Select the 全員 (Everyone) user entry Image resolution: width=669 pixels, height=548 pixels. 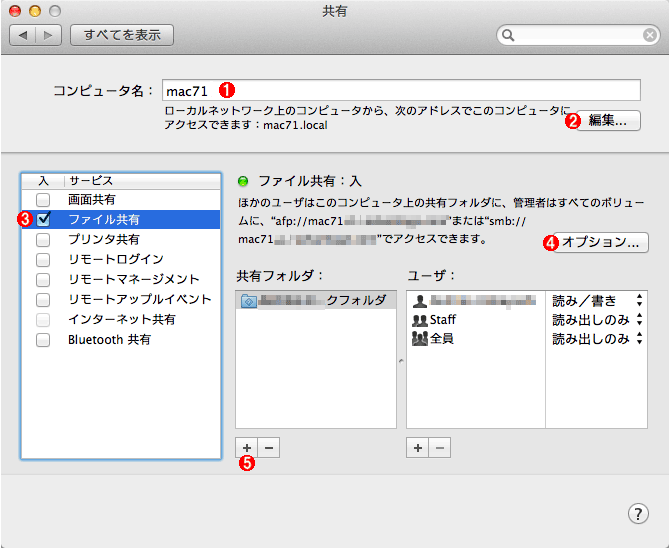coord(476,339)
